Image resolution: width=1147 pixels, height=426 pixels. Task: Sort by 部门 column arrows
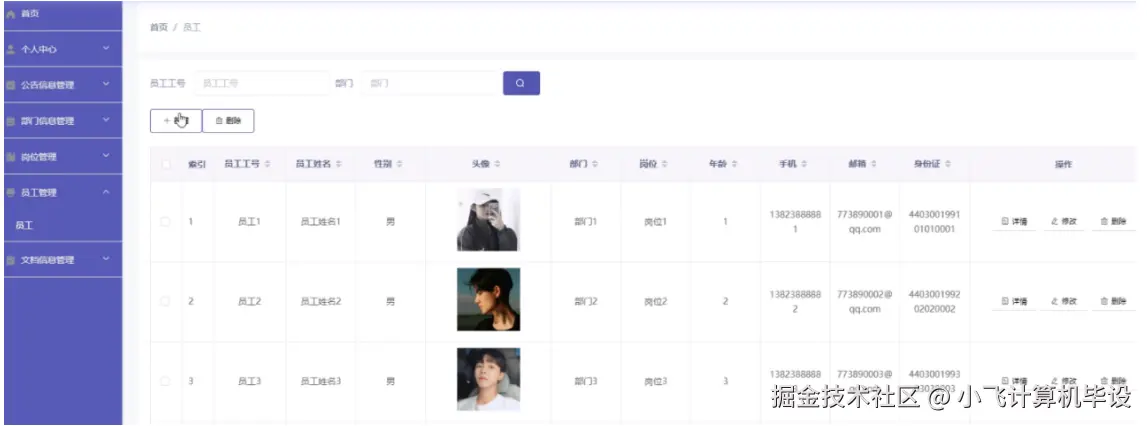[595, 164]
